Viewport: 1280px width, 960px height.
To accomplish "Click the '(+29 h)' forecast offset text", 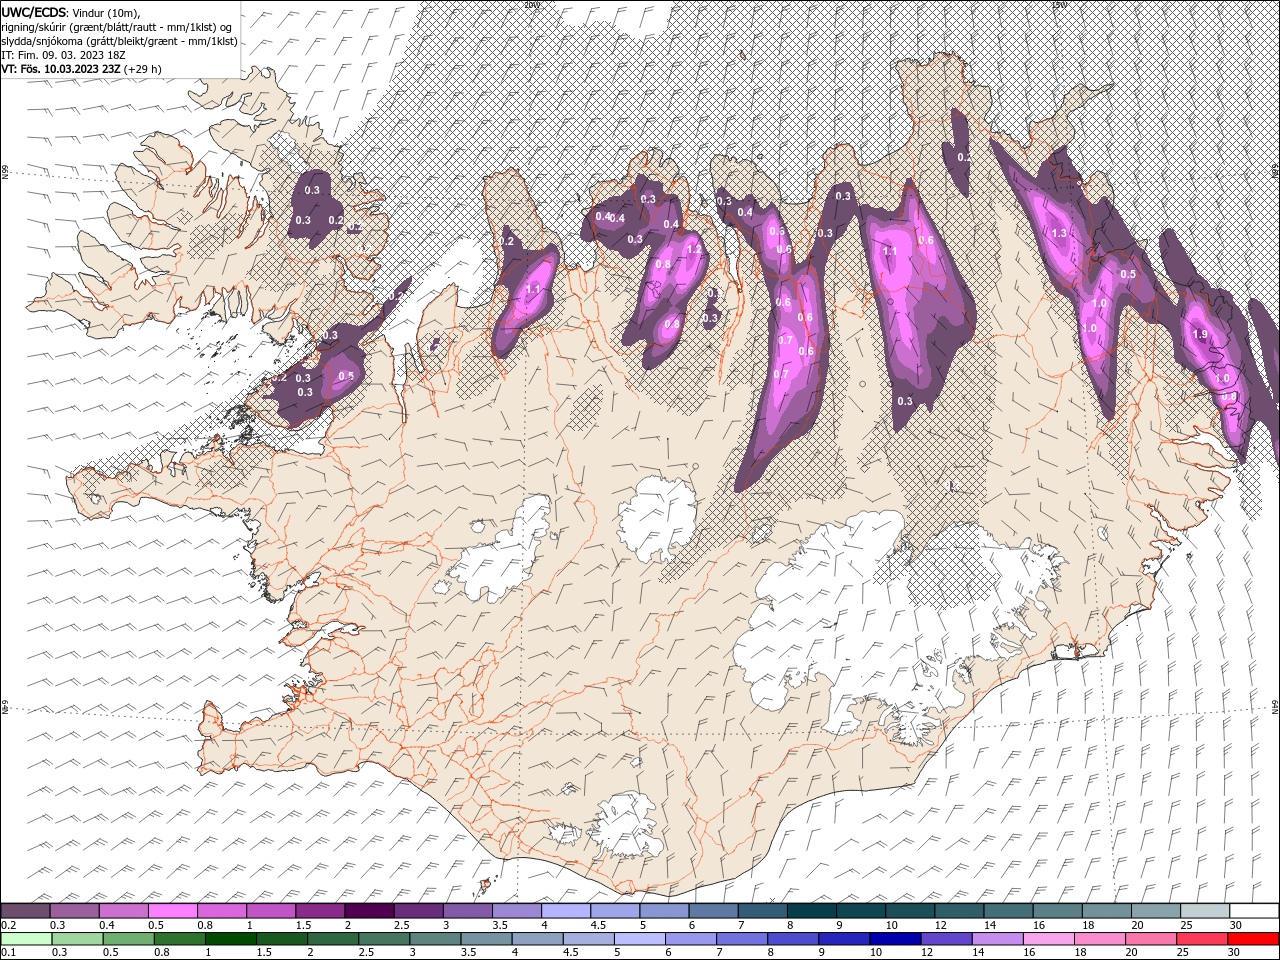I will pyautogui.click(x=143, y=69).
